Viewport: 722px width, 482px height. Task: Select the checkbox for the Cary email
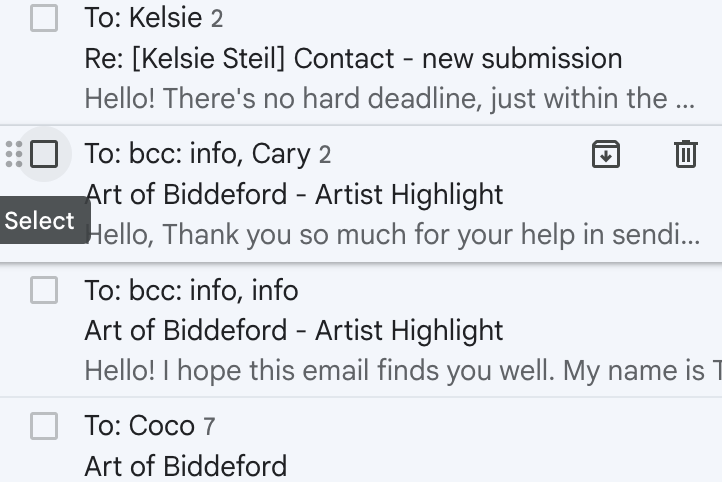(44, 154)
